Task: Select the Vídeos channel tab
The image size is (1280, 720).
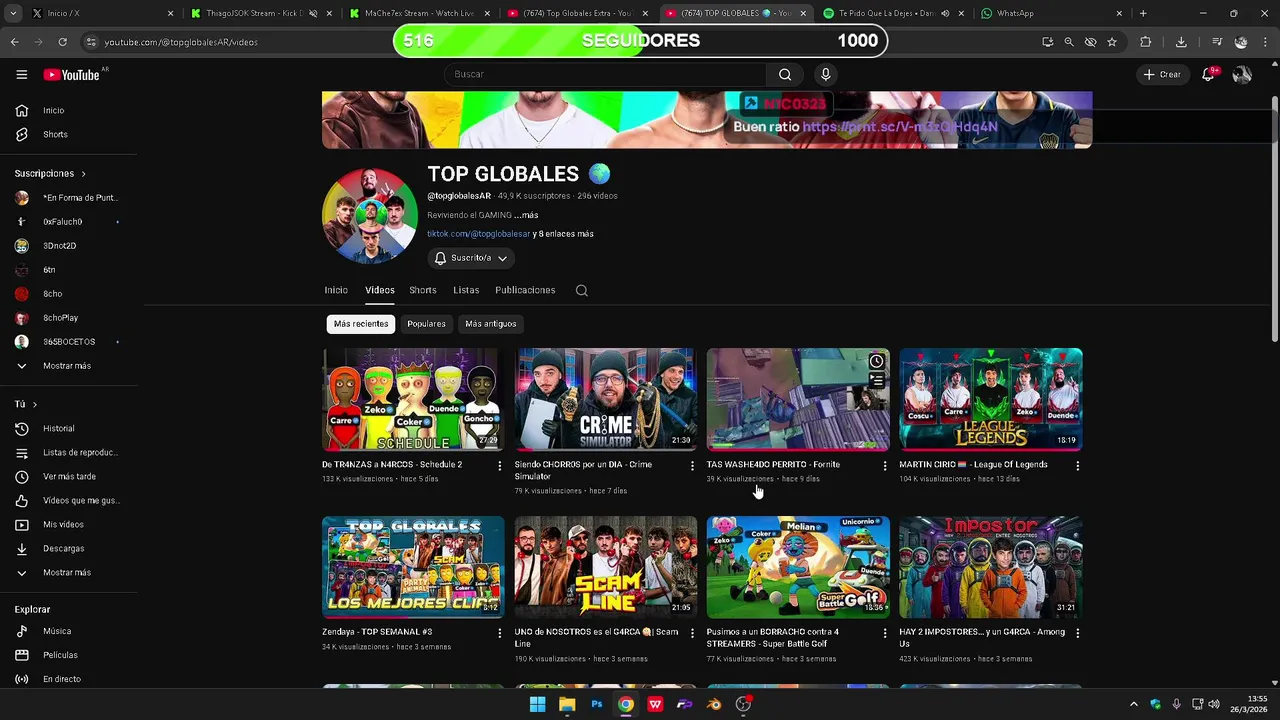Action: coord(379,290)
